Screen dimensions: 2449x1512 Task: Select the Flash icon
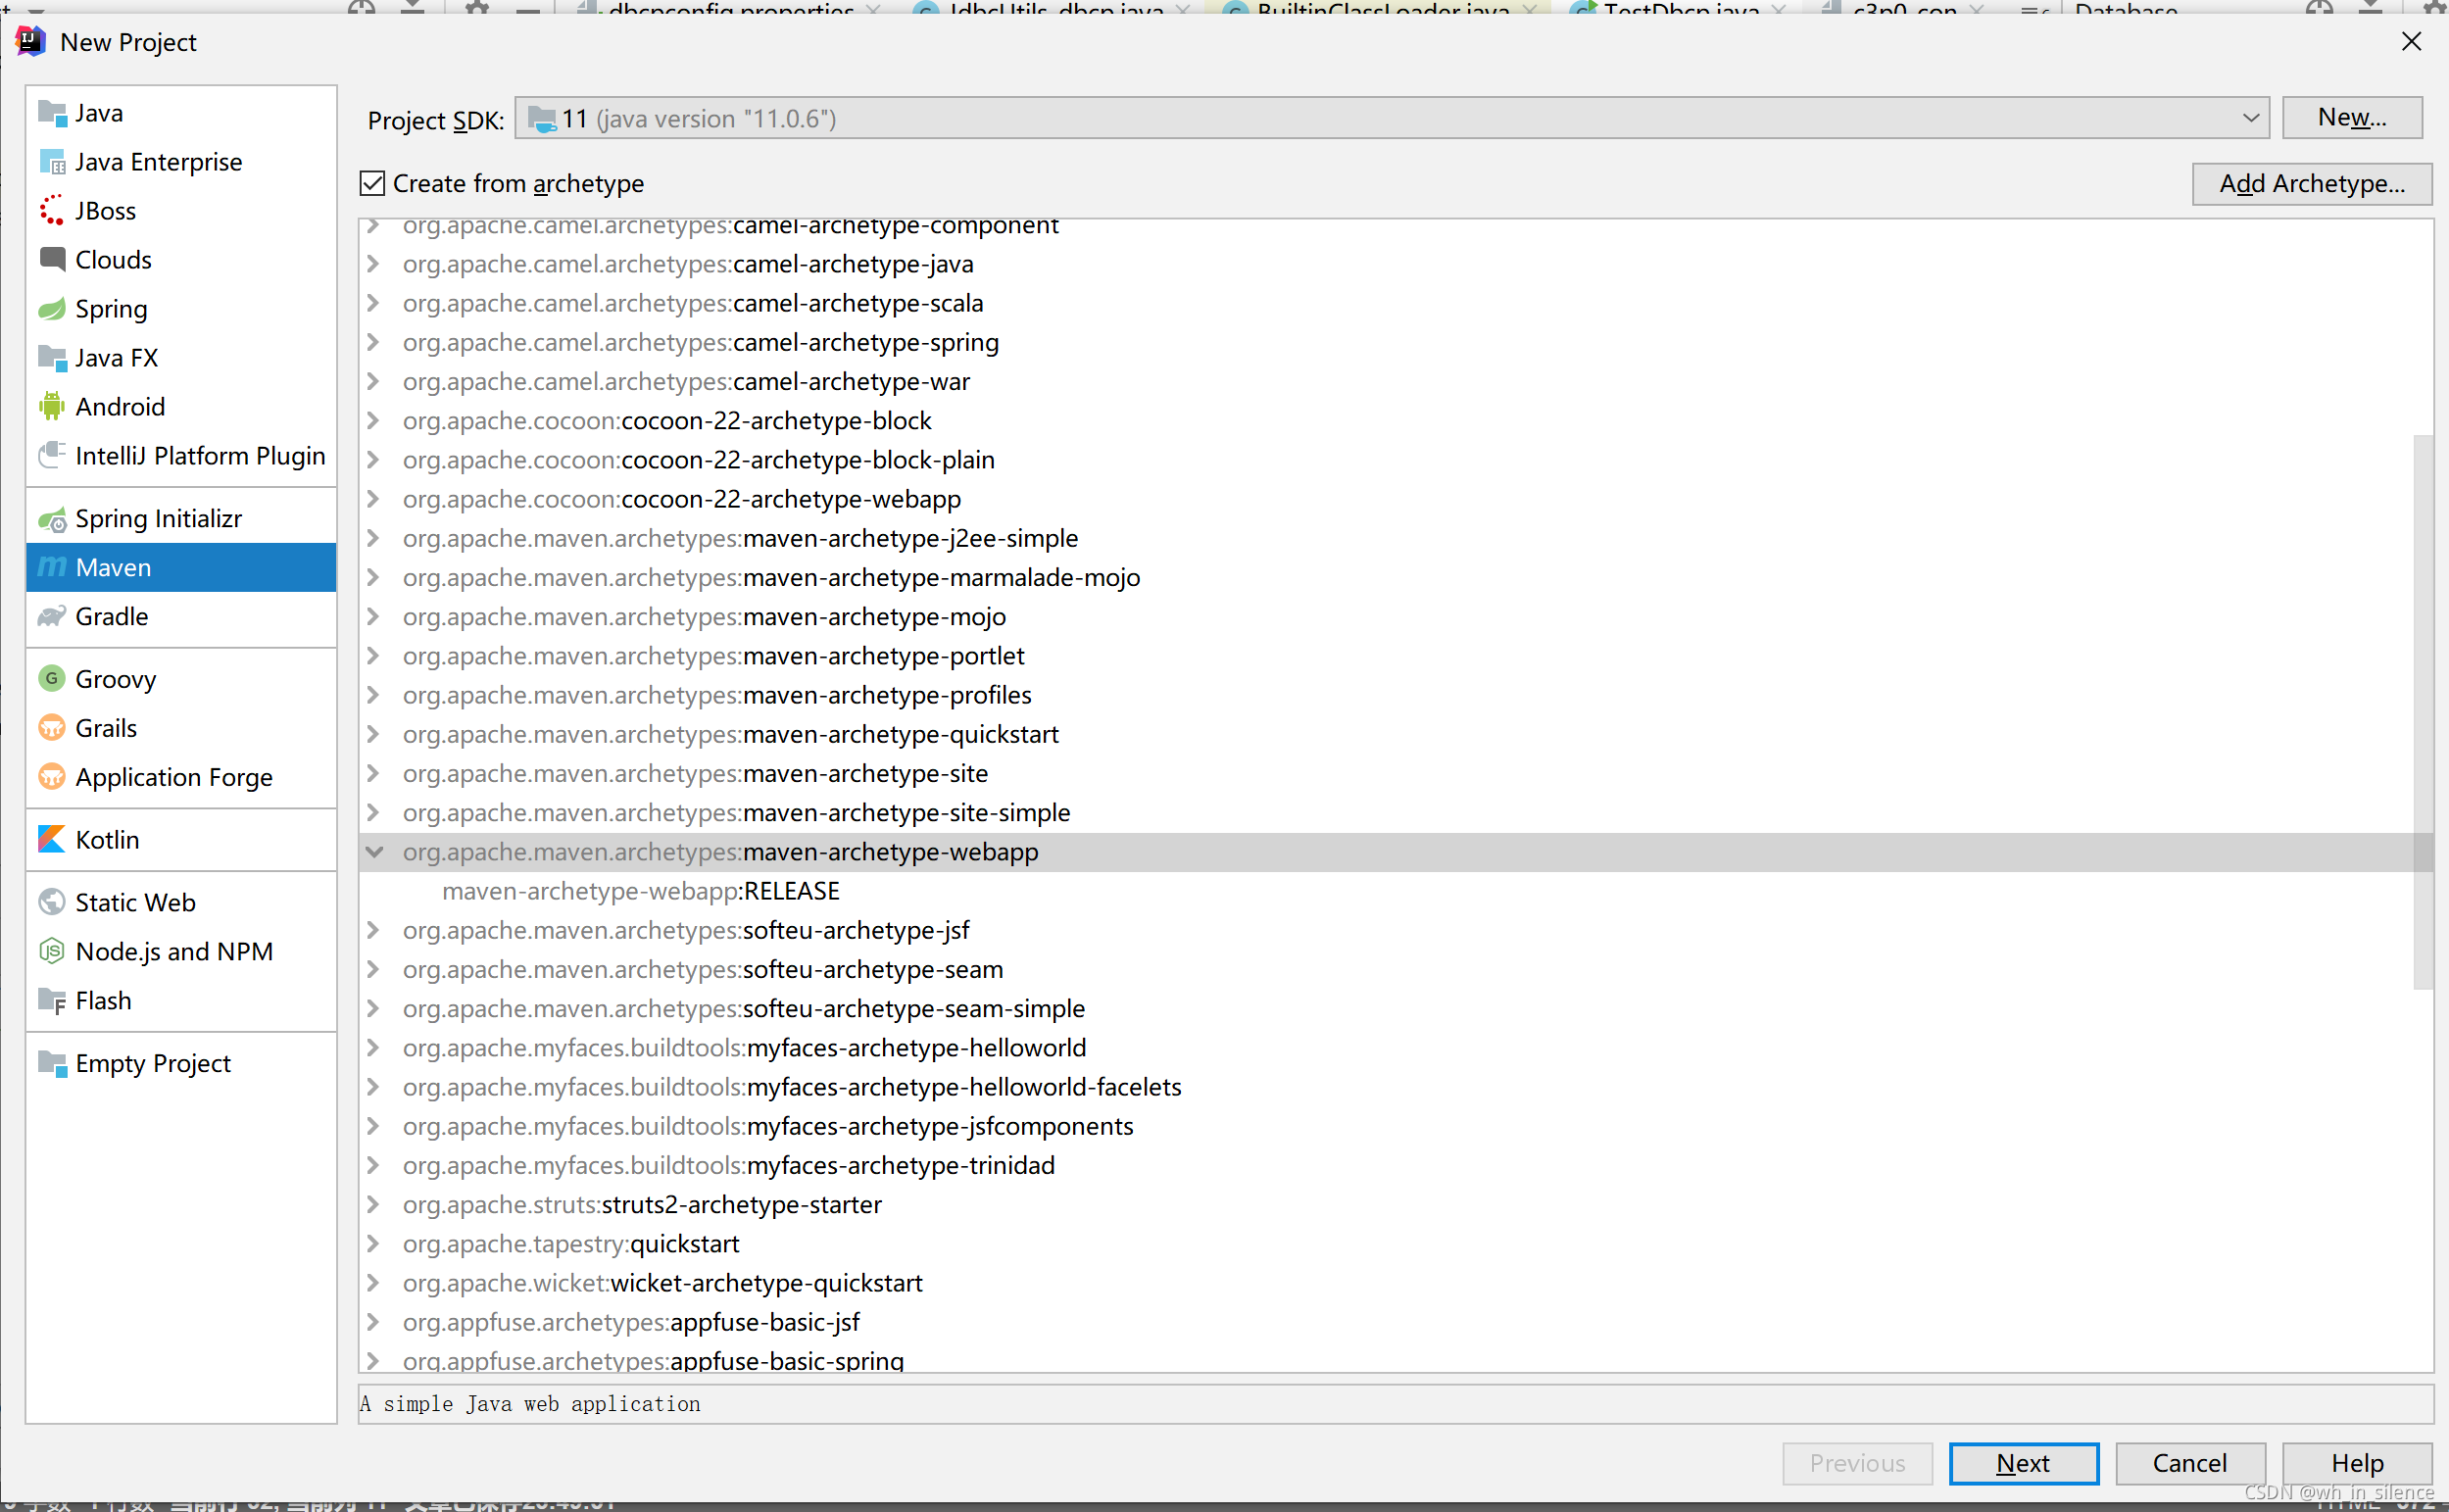(x=51, y=1000)
